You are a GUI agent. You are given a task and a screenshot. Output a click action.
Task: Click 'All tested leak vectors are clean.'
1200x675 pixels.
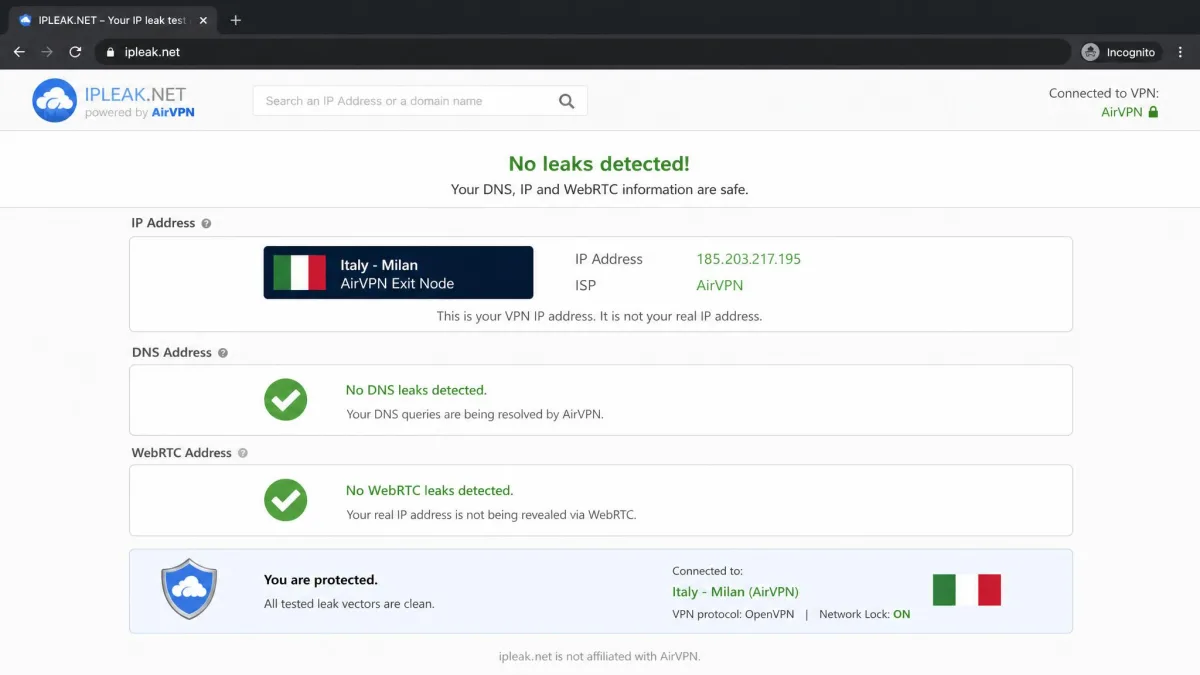pyautogui.click(x=349, y=604)
